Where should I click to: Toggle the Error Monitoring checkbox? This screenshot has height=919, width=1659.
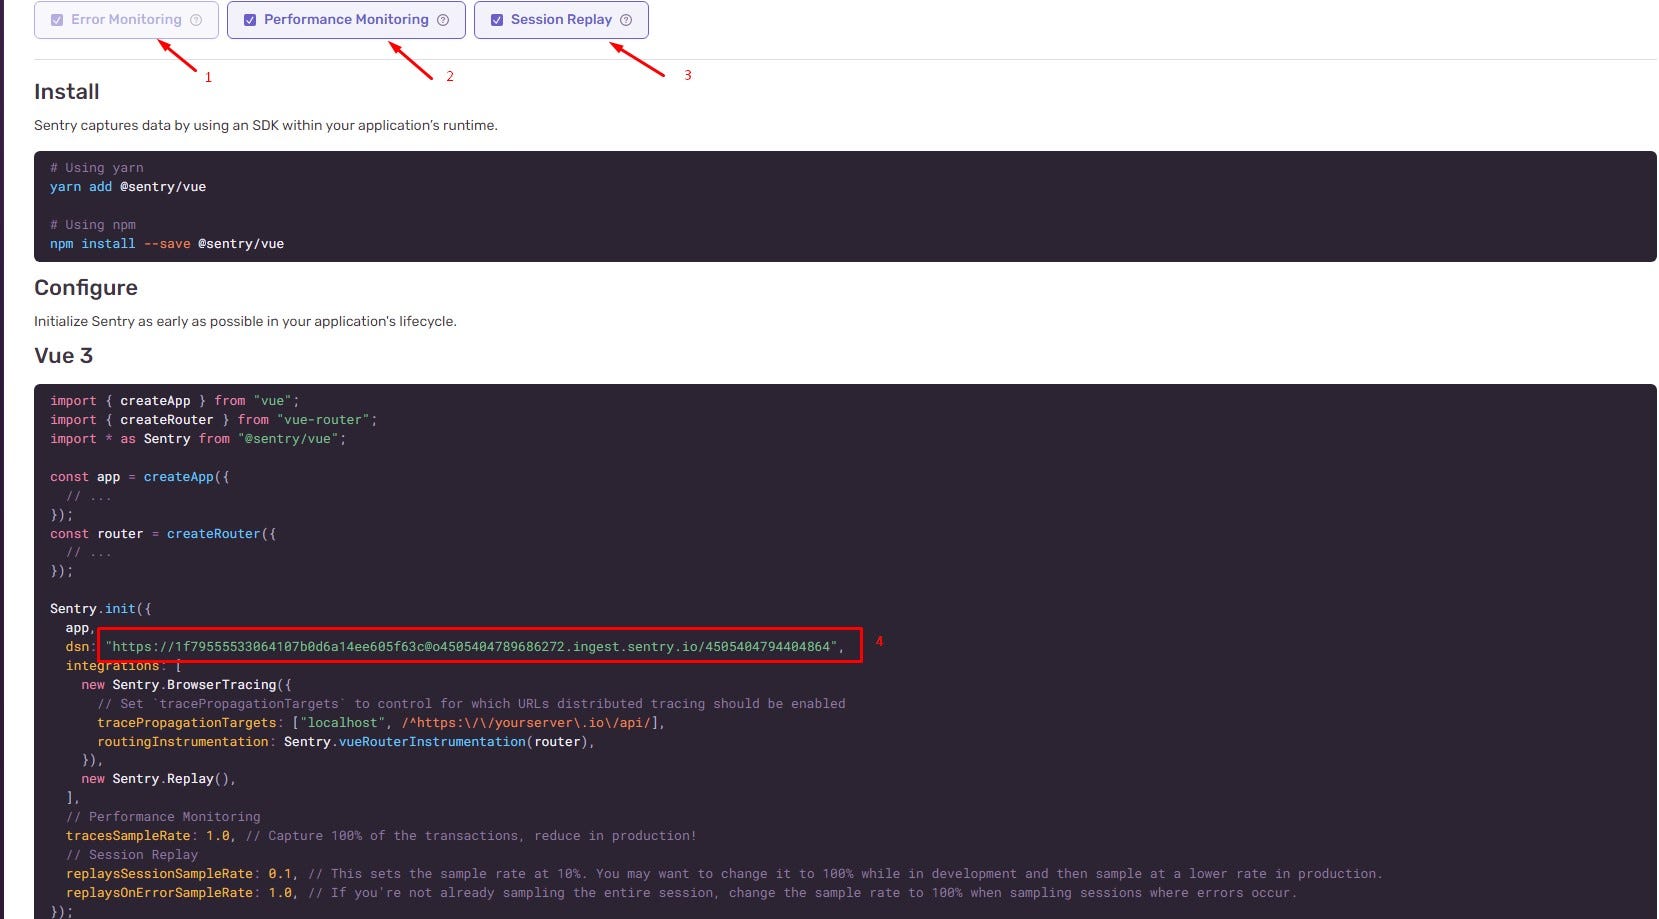point(57,20)
